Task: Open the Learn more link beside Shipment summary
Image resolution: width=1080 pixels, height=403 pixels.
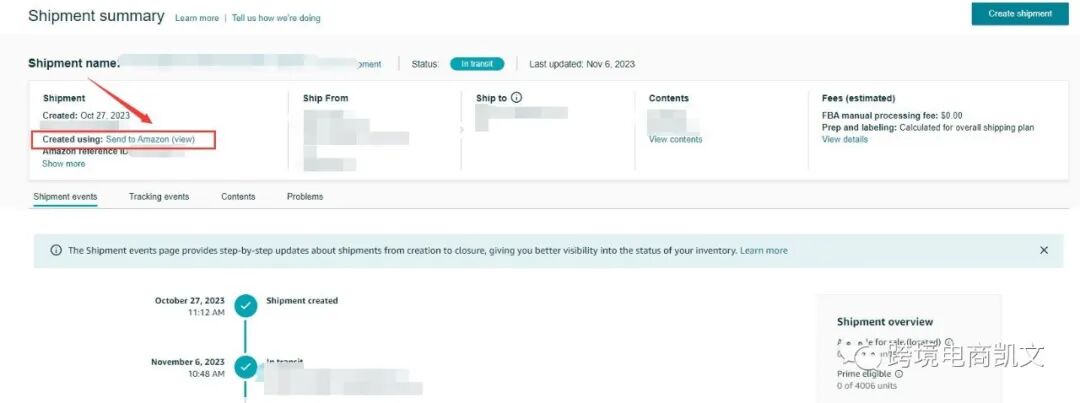Action: (x=196, y=19)
